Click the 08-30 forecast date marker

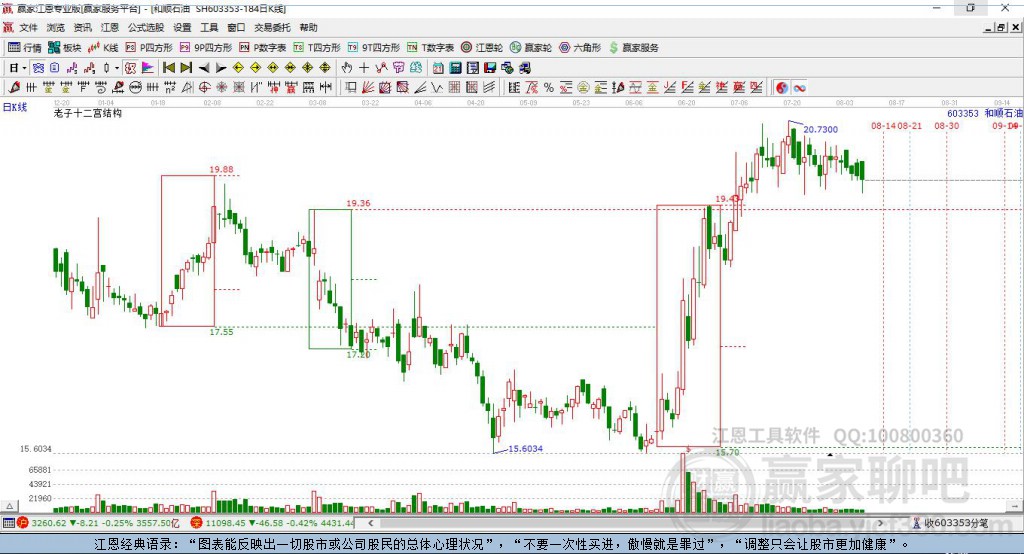[946, 125]
